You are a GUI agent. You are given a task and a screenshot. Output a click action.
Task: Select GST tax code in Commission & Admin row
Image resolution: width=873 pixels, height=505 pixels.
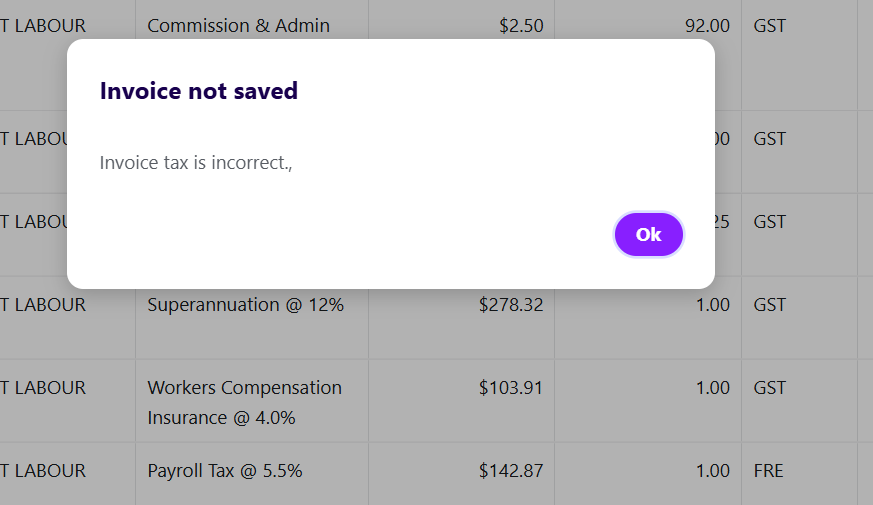pyautogui.click(x=770, y=26)
